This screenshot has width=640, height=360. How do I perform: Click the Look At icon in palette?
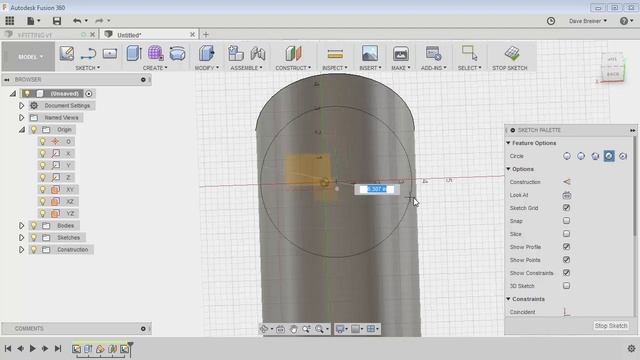[x=567, y=195]
